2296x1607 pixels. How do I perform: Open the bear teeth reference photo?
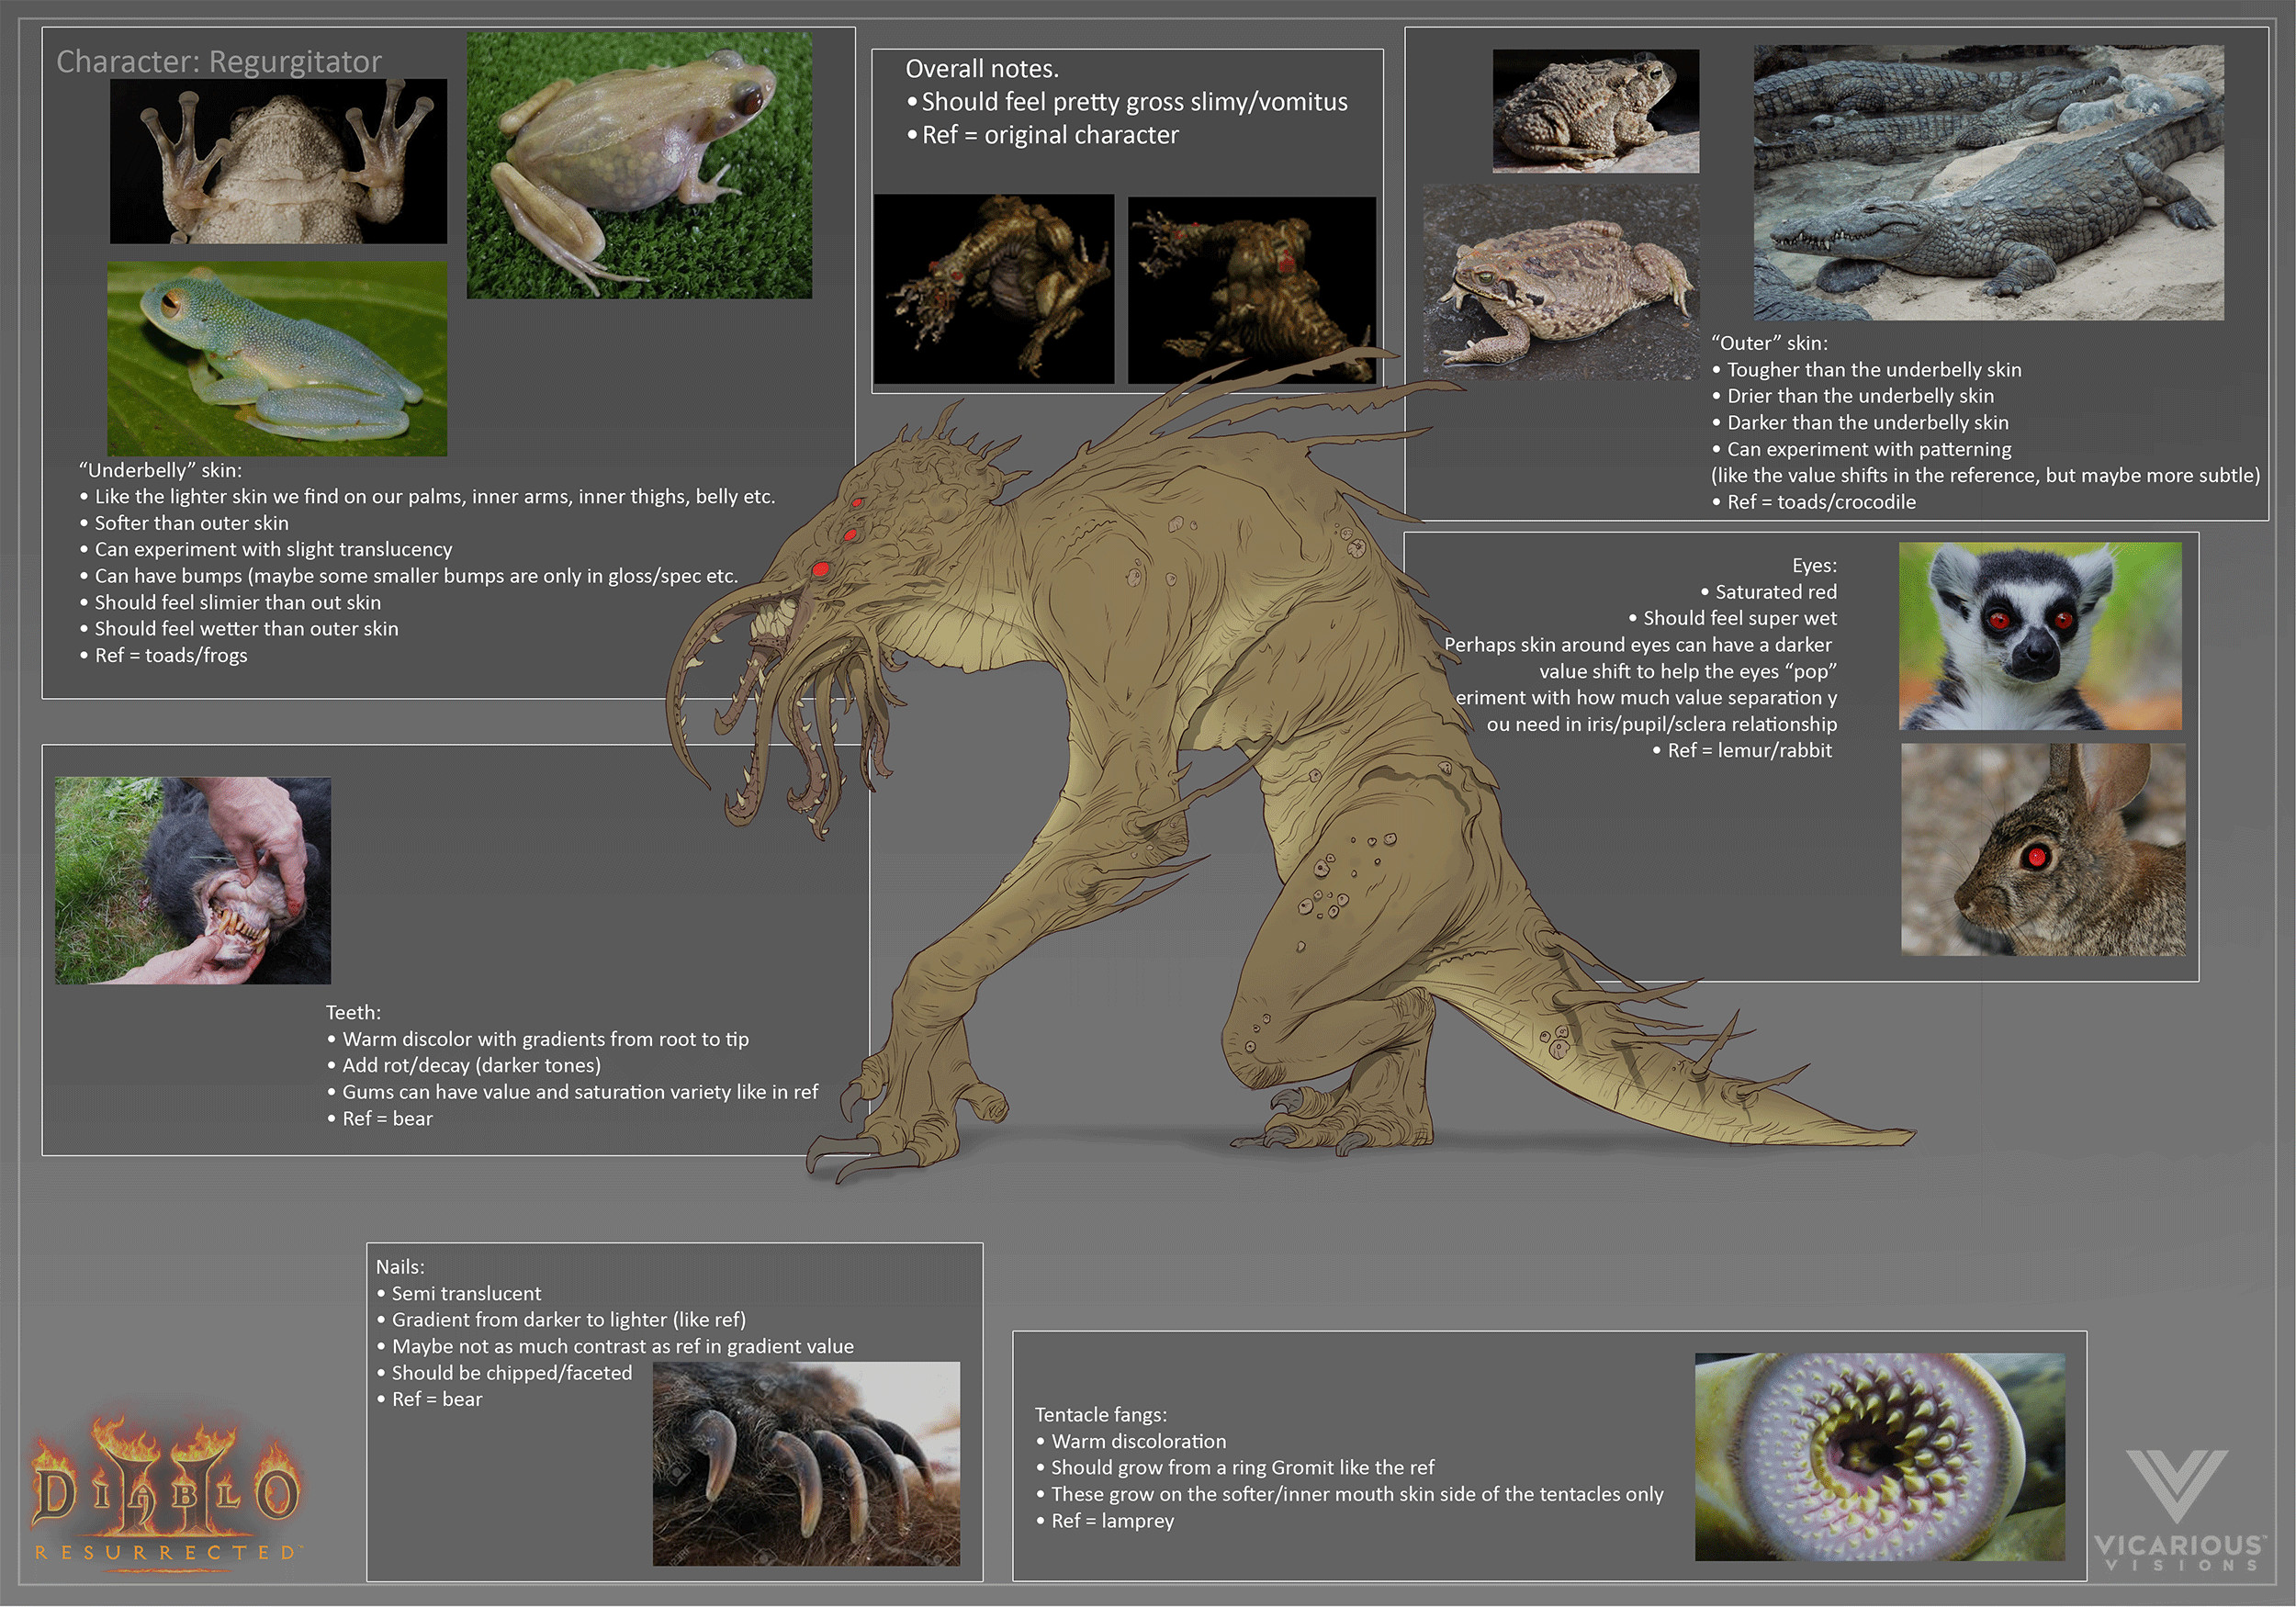pyautogui.click(x=193, y=880)
